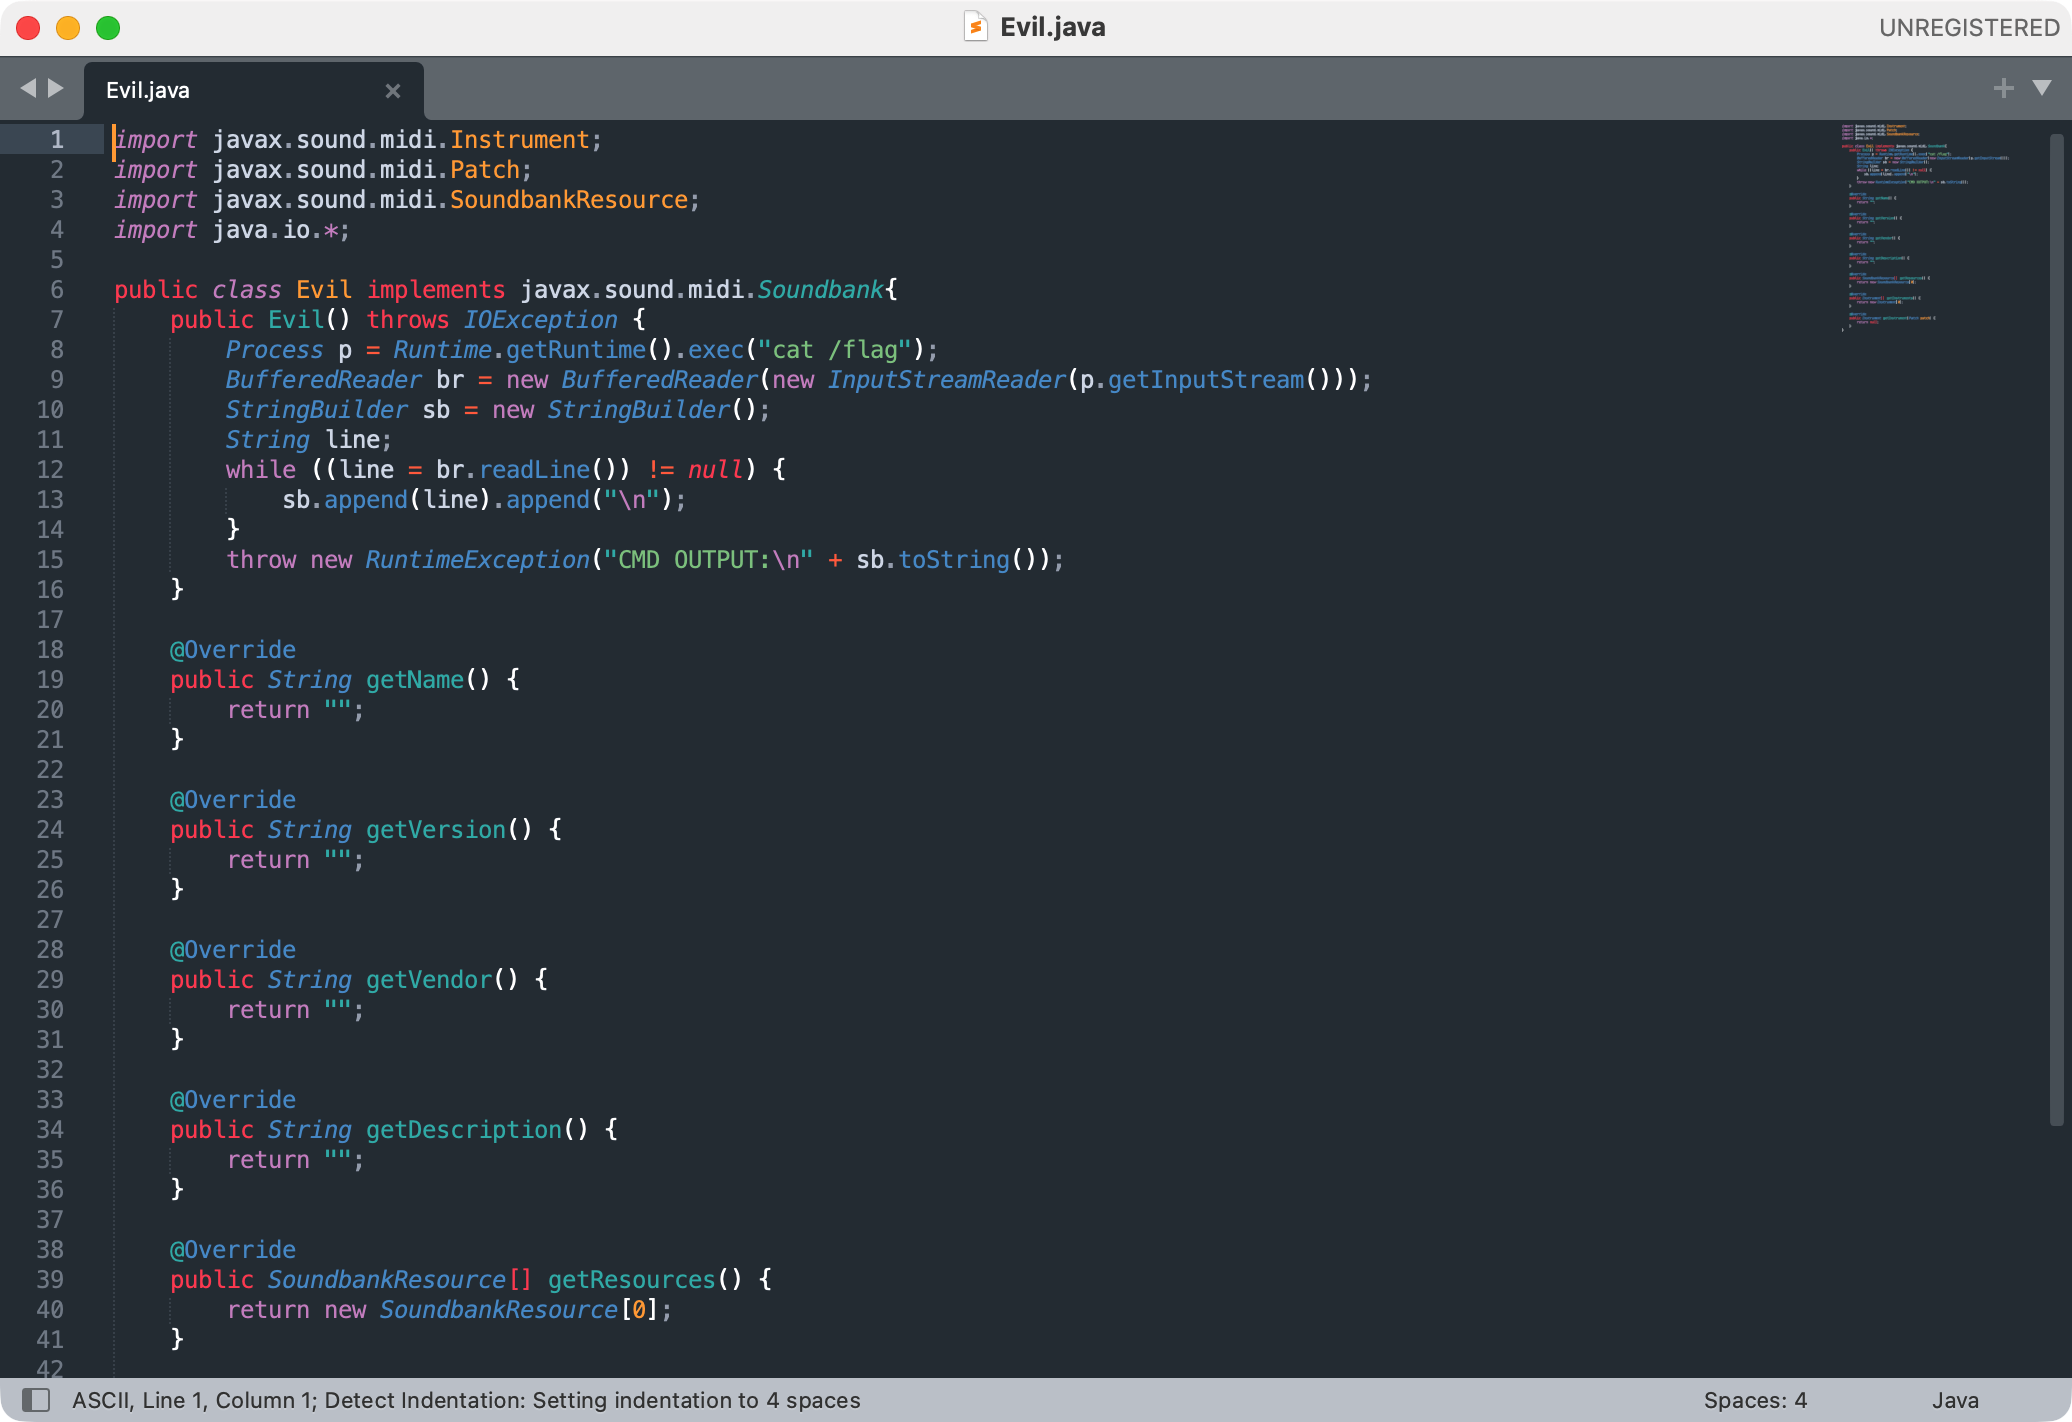The width and height of the screenshot is (2072, 1422).
Task: Click the green fullscreen window button
Action: [x=108, y=28]
